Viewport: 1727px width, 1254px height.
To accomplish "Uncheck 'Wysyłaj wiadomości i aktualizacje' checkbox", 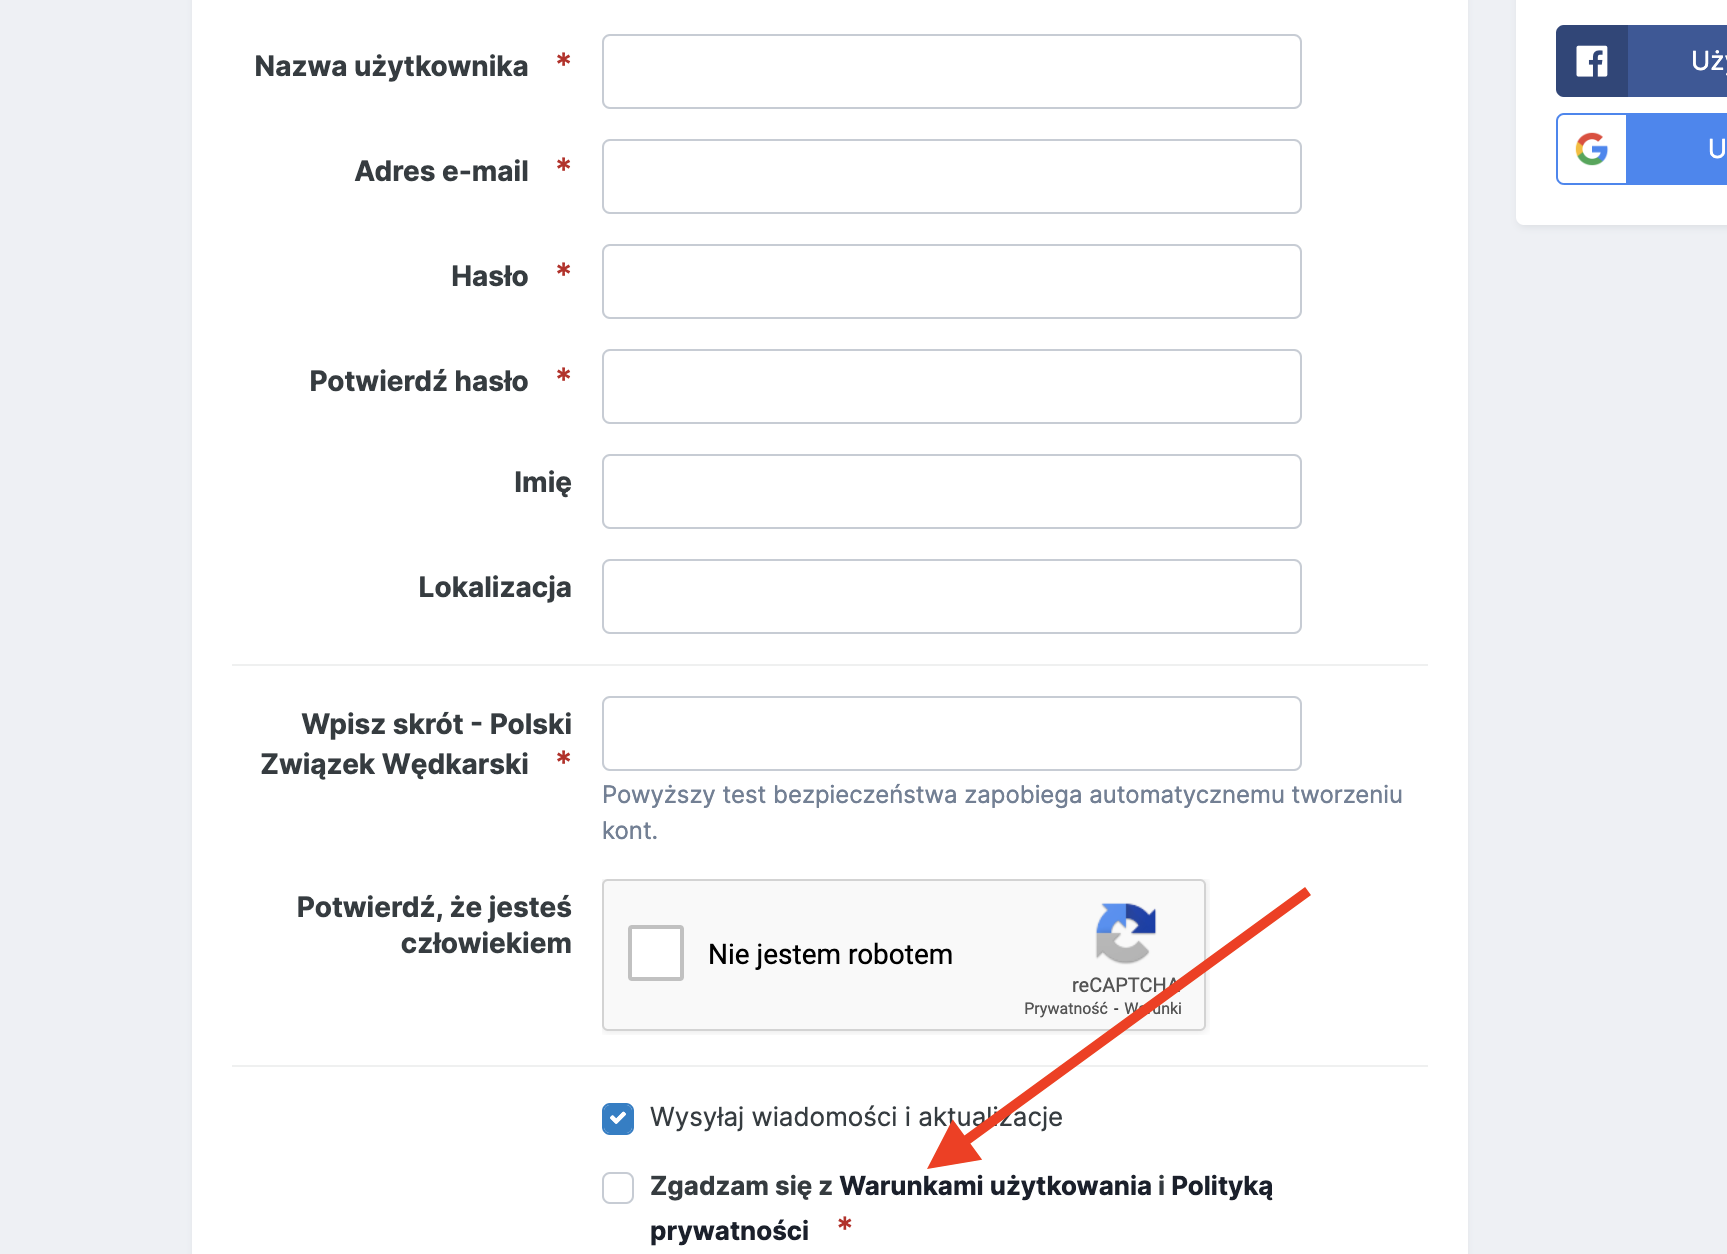I will 618,1118.
